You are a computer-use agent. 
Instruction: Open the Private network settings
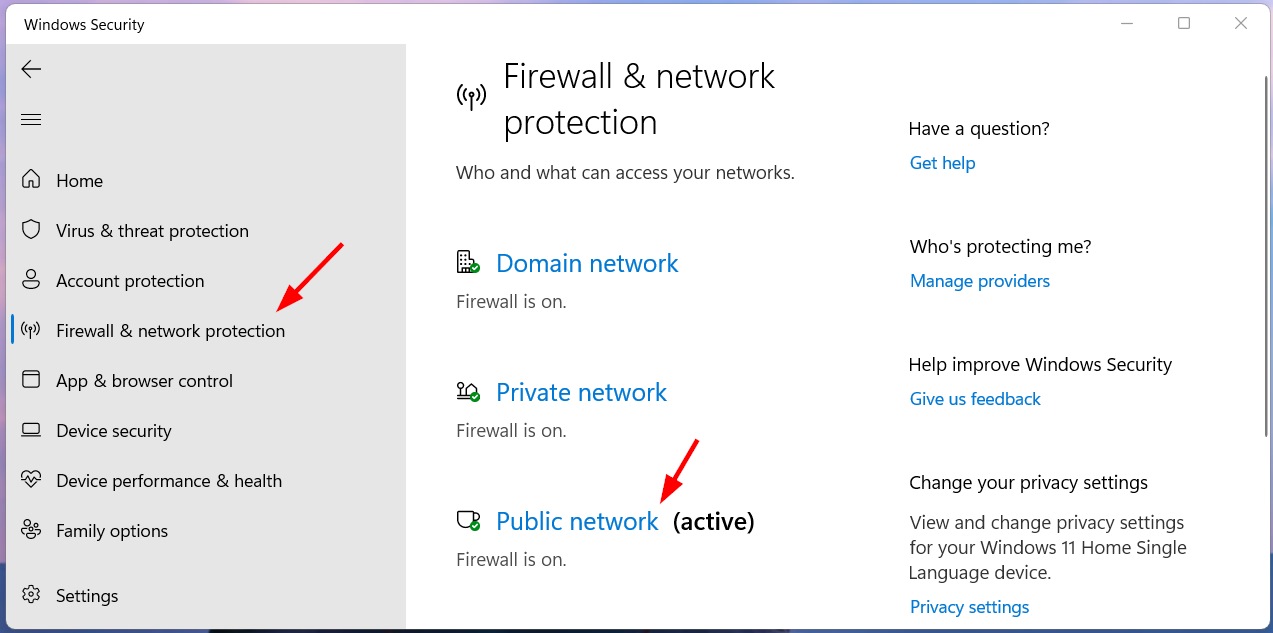(581, 392)
